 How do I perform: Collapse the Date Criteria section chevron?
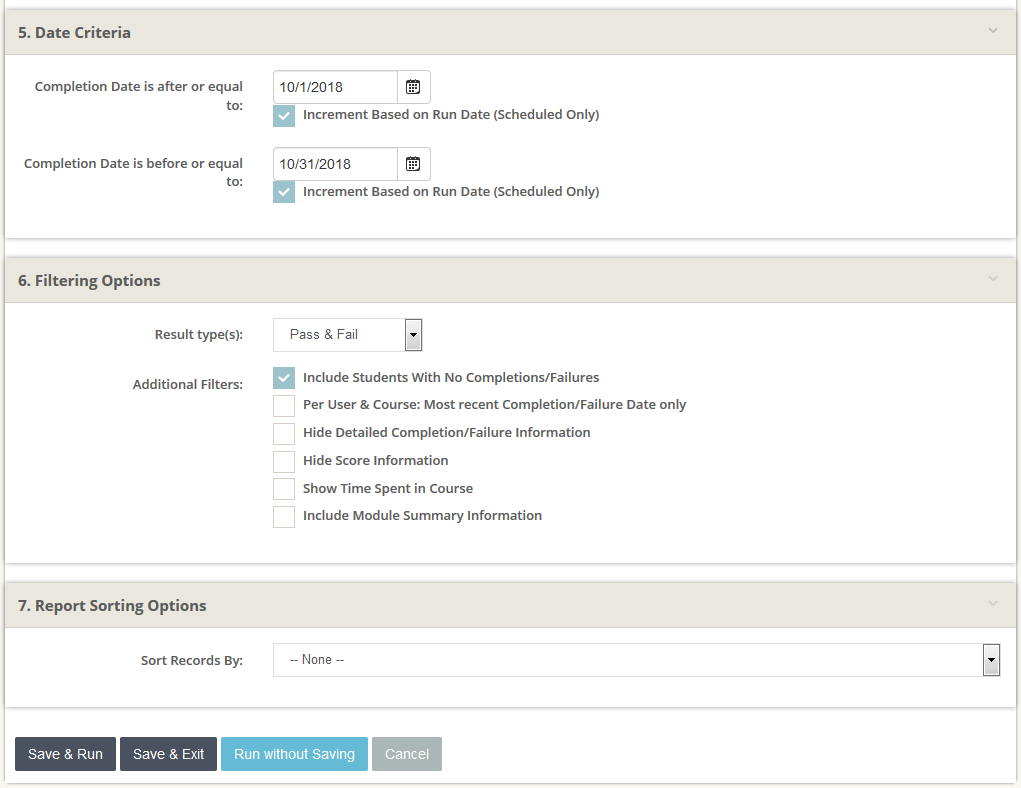coord(992,31)
